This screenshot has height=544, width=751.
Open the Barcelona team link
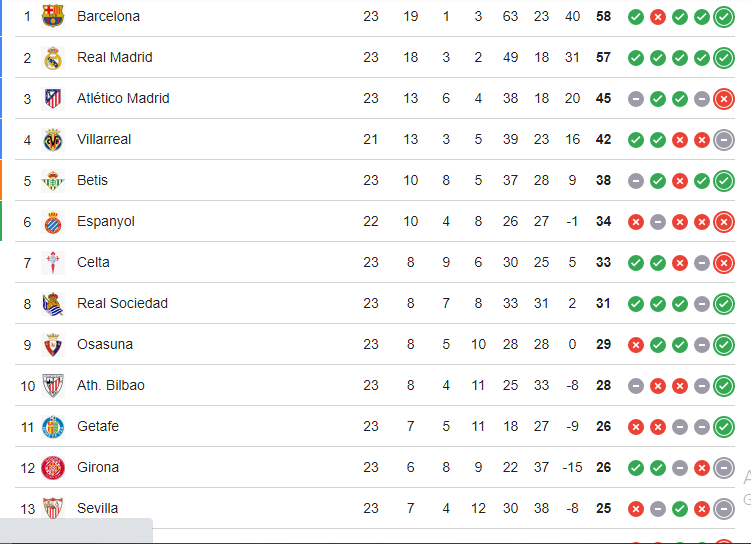[x=108, y=16]
